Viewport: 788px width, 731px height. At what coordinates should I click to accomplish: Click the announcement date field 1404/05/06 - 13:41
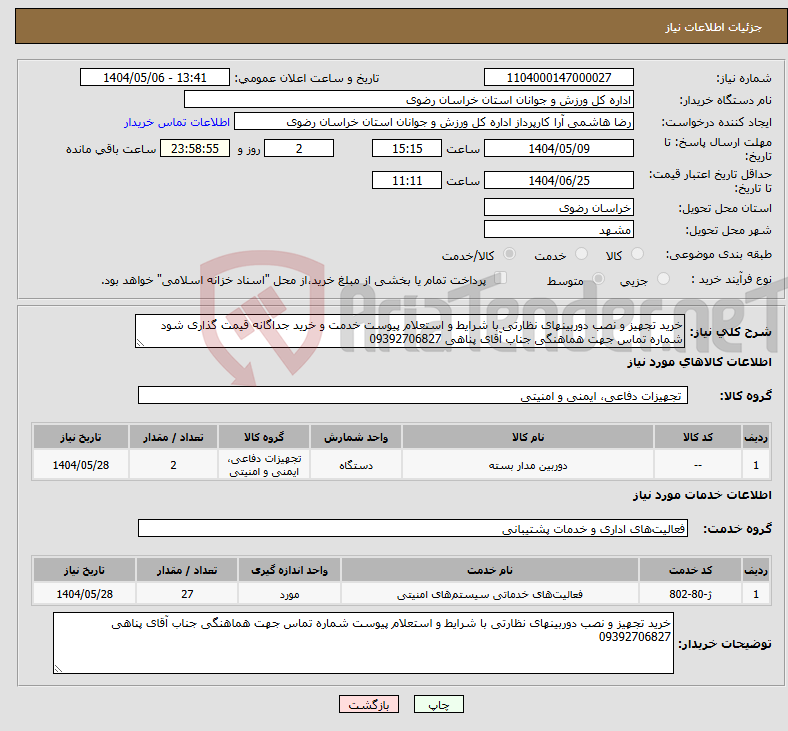tap(155, 77)
